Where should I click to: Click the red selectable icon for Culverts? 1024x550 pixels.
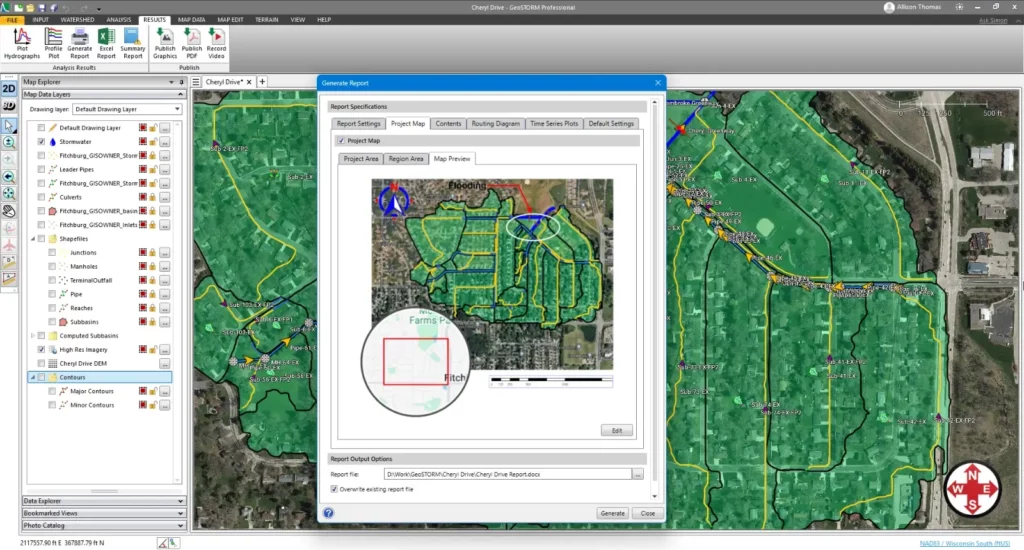tap(142, 197)
